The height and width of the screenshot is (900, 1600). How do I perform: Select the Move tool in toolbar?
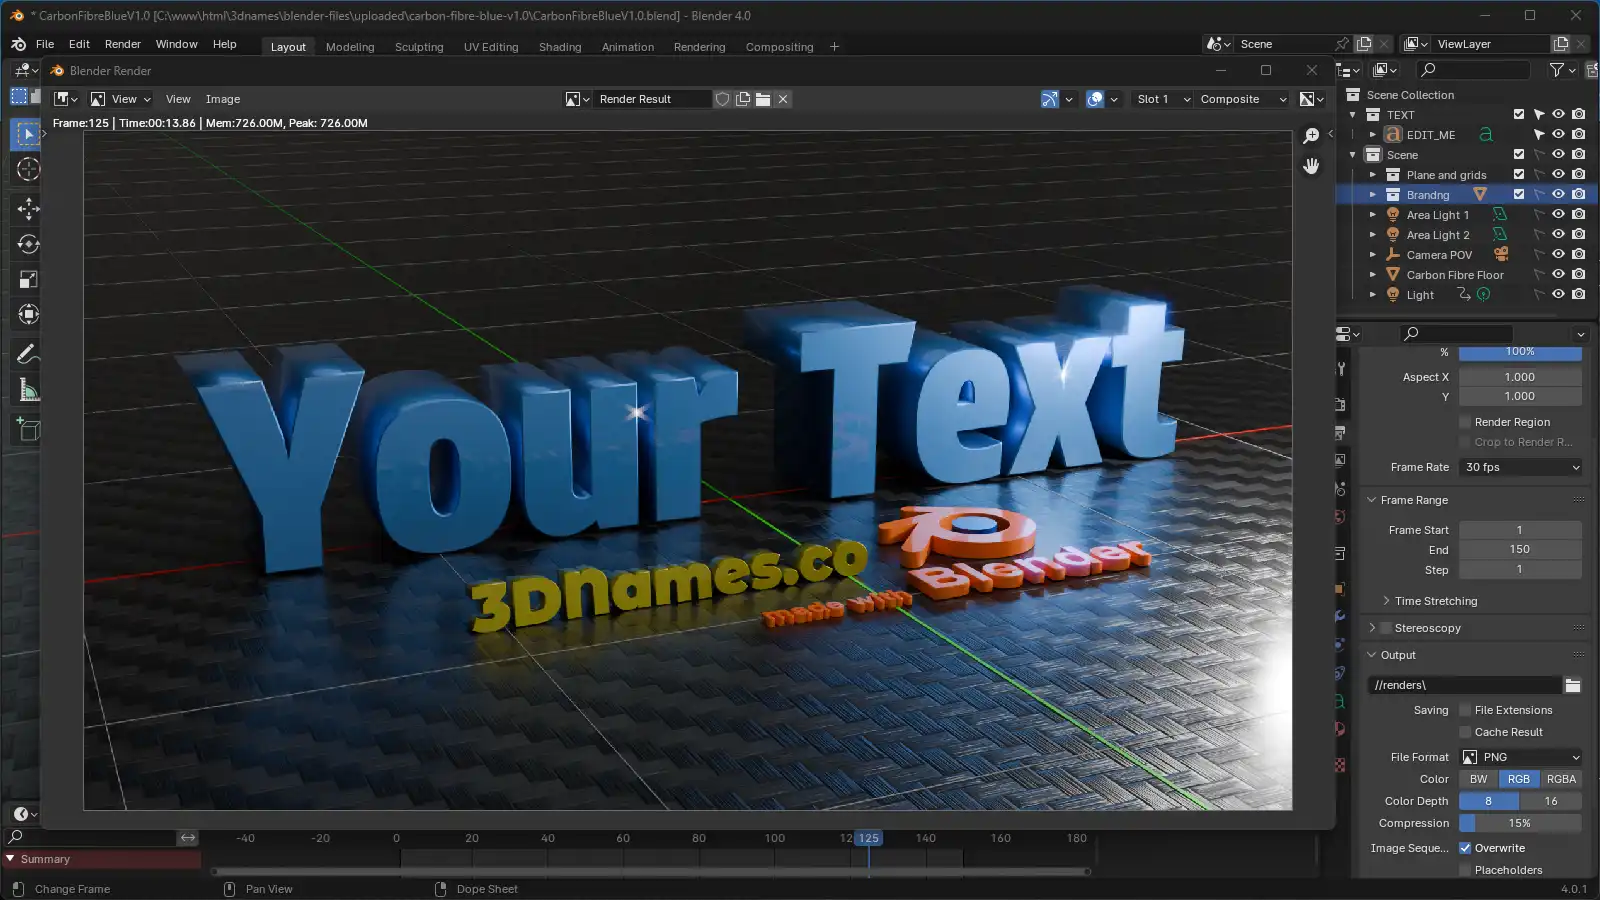(28, 208)
